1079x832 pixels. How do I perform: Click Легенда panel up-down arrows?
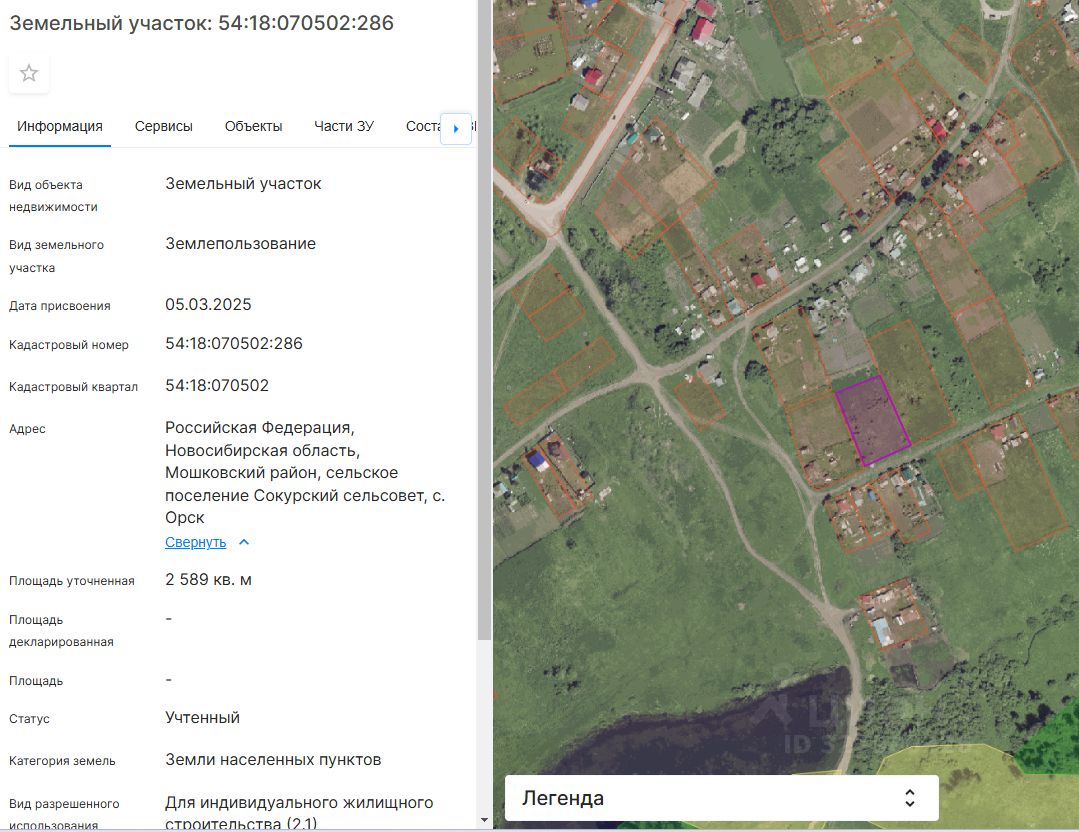click(x=910, y=798)
